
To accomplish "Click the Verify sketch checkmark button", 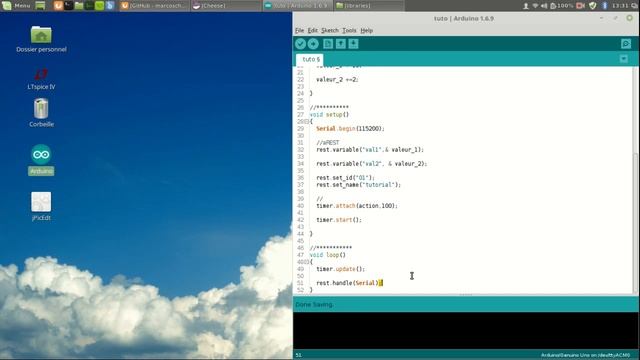I will tap(300, 44).
